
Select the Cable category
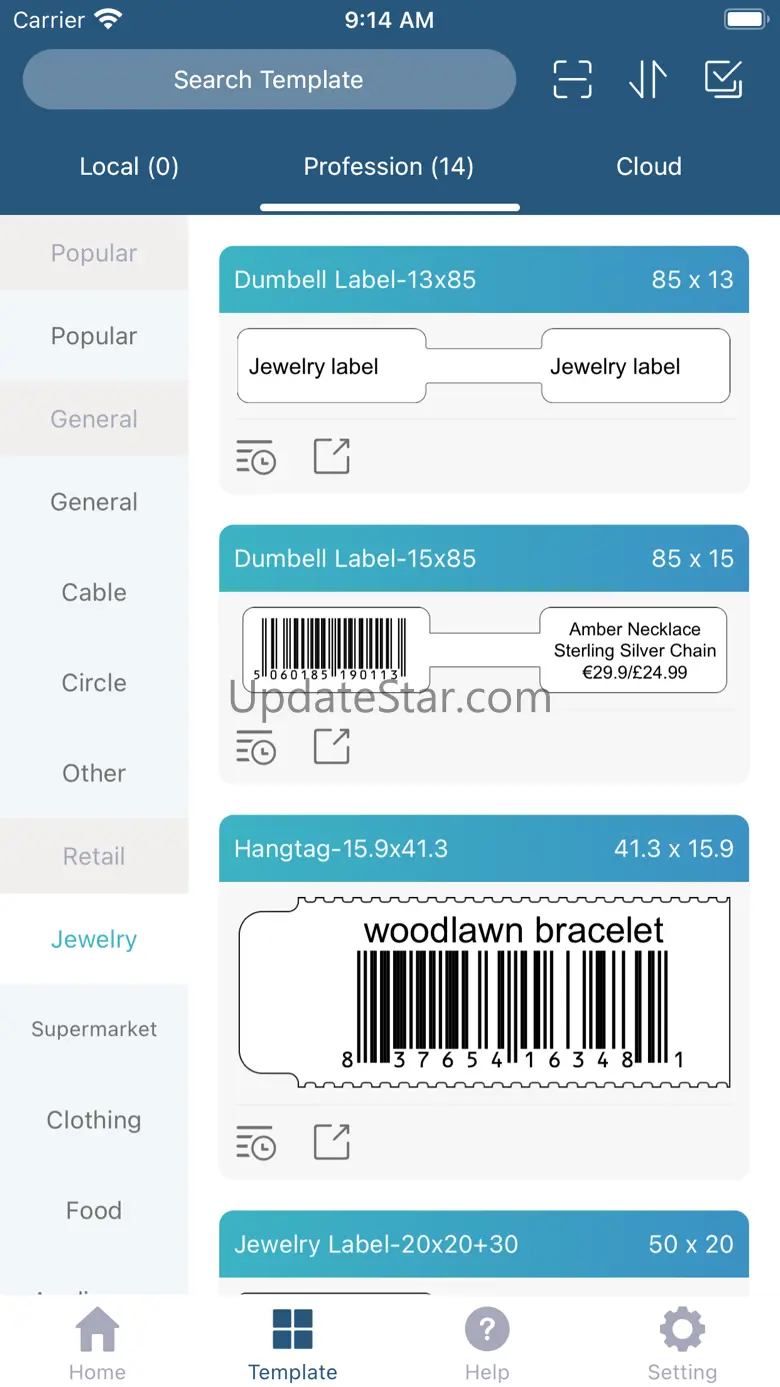pos(94,593)
